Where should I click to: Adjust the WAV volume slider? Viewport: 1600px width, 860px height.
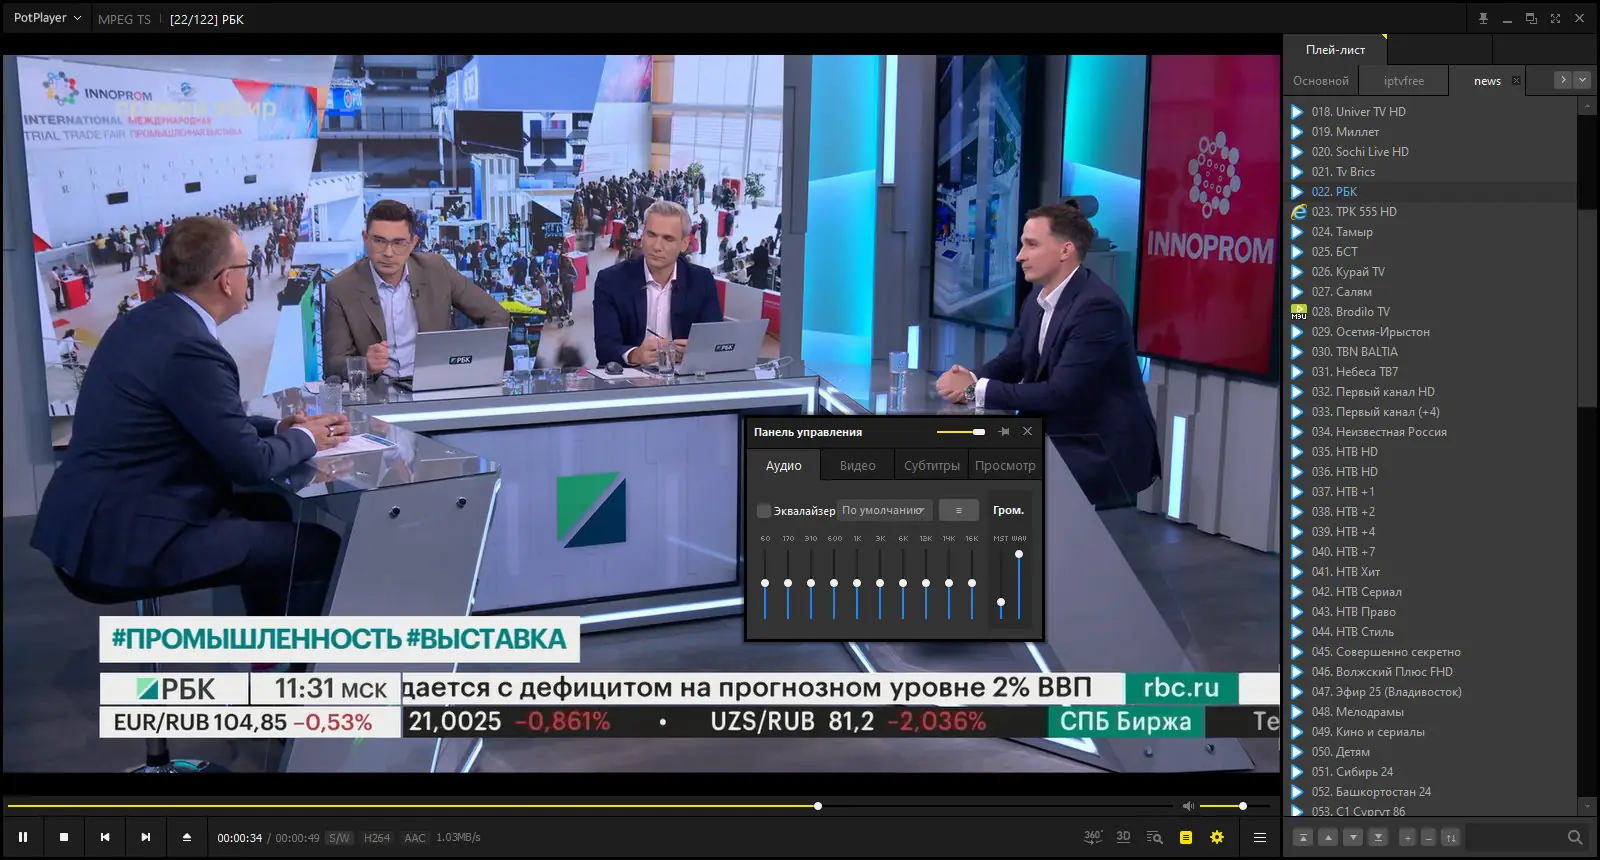click(x=1019, y=585)
